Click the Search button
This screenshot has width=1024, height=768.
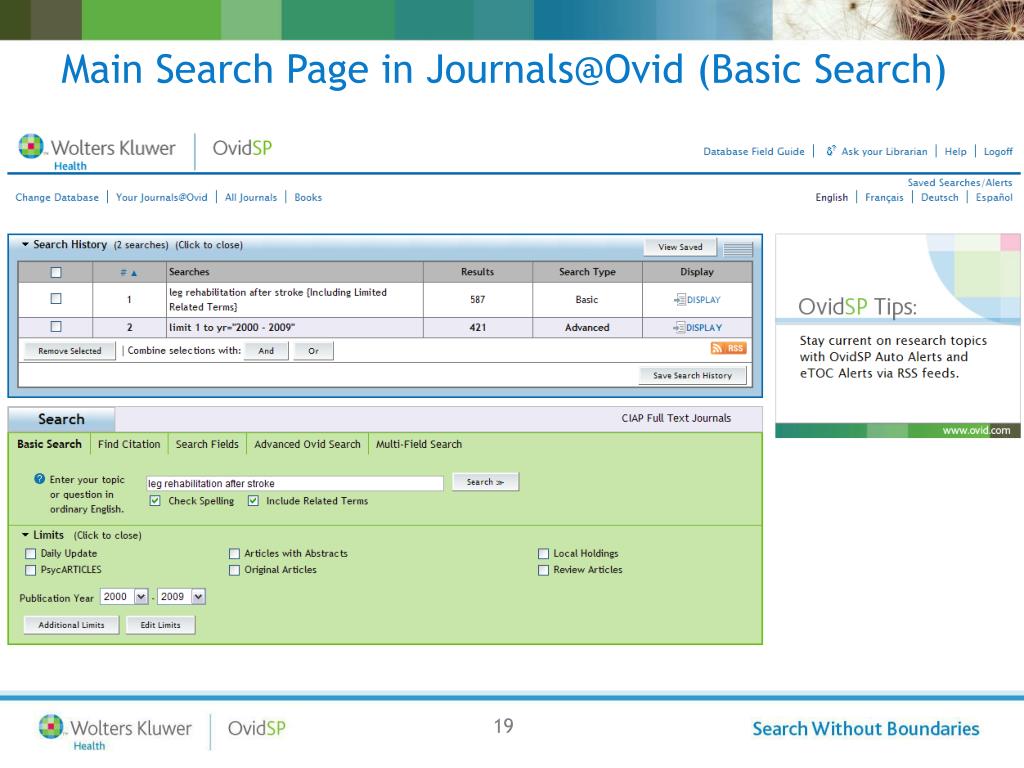(485, 482)
